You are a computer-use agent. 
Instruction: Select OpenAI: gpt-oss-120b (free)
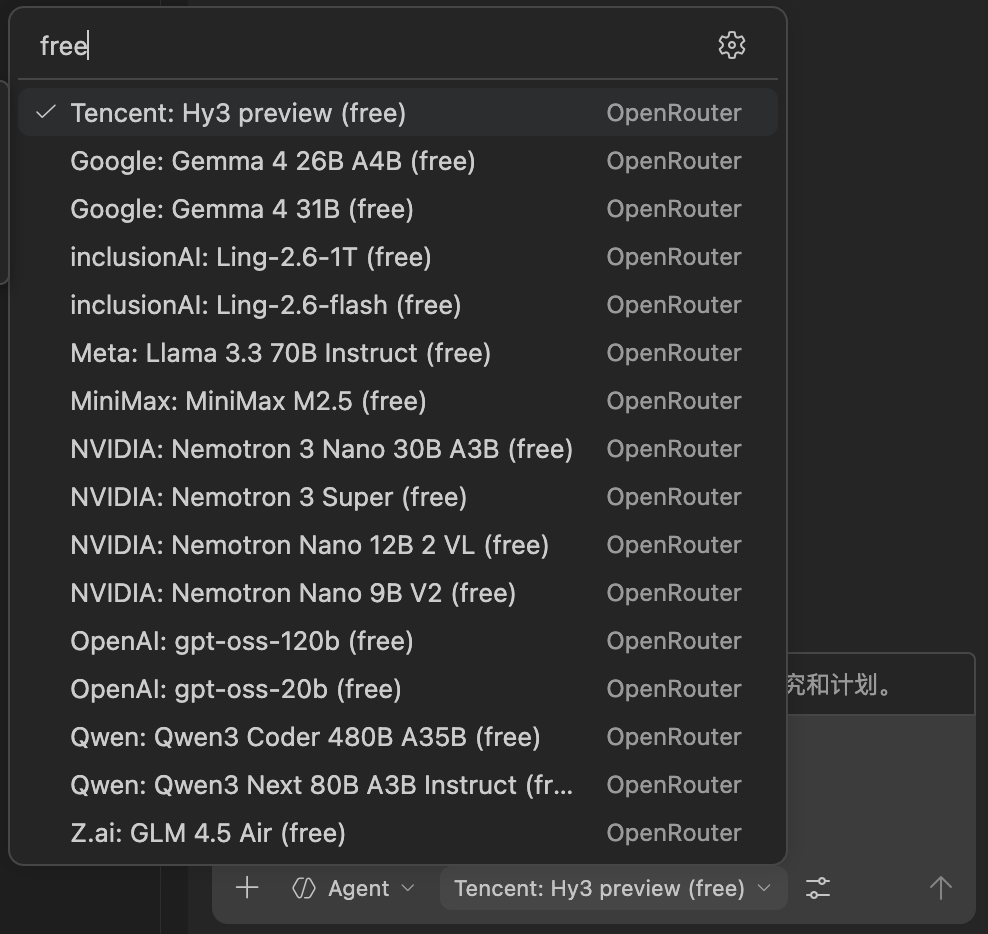(242, 641)
